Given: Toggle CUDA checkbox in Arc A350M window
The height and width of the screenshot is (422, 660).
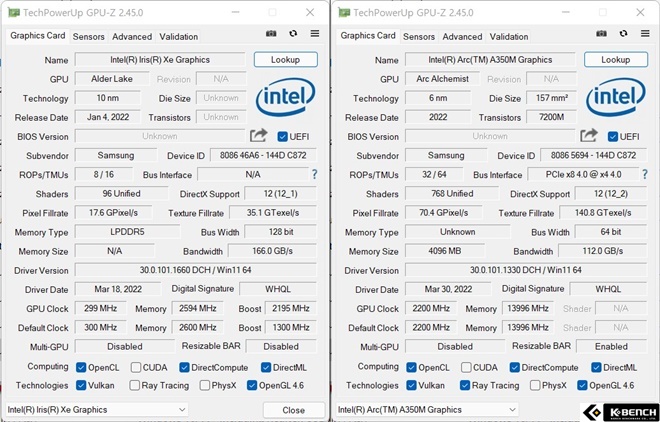Looking at the screenshot, I should (x=466, y=367).
